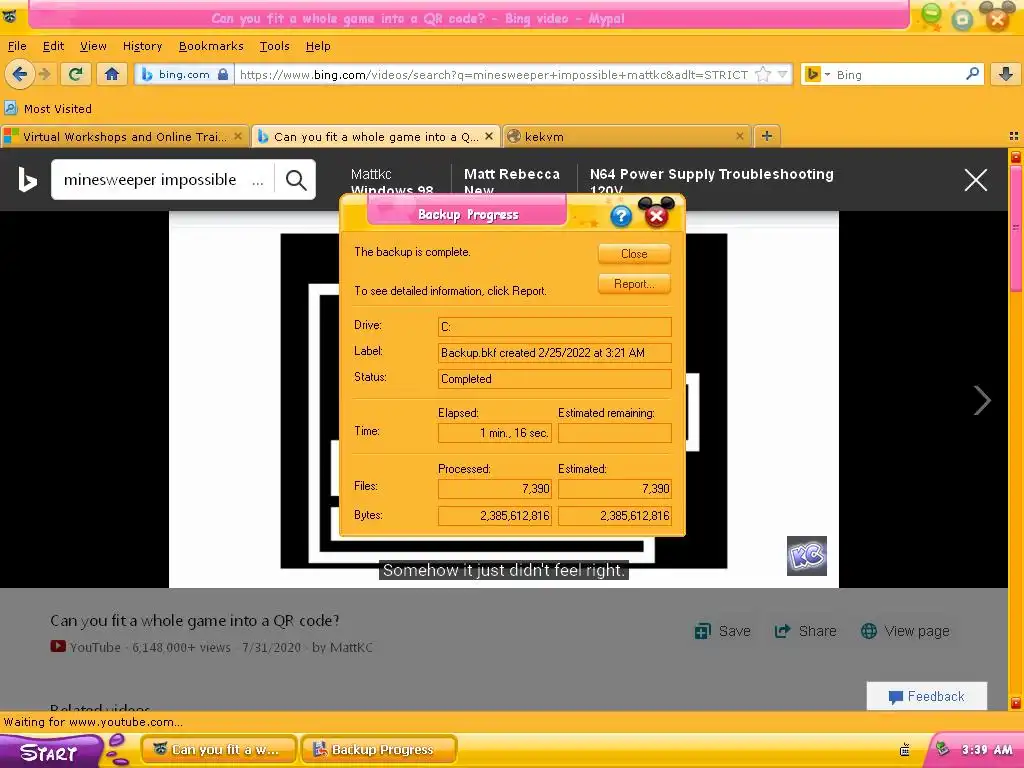This screenshot has height=768, width=1024.
Task: Reload the page with the green refresh icon
Action: click(76, 74)
